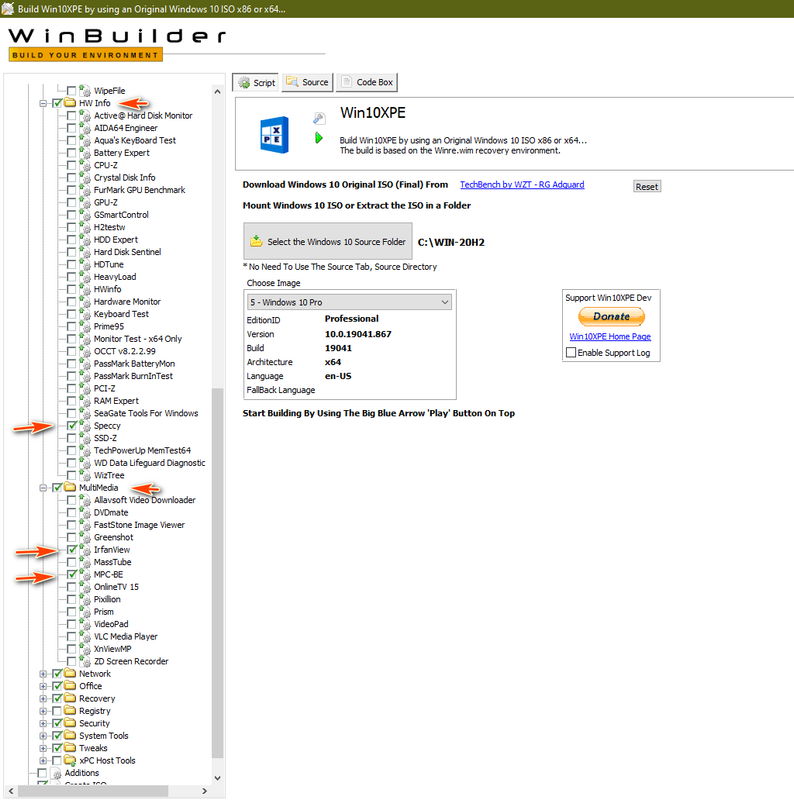Select the ZD Screen Recorder tree row
The height and width of the screenshot is (800, 794).
tap(131, 661)
